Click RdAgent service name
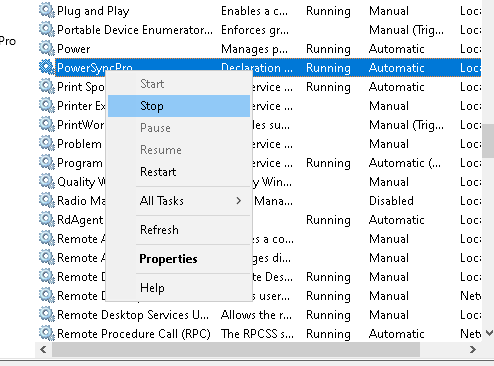 (x=80, y=220)
